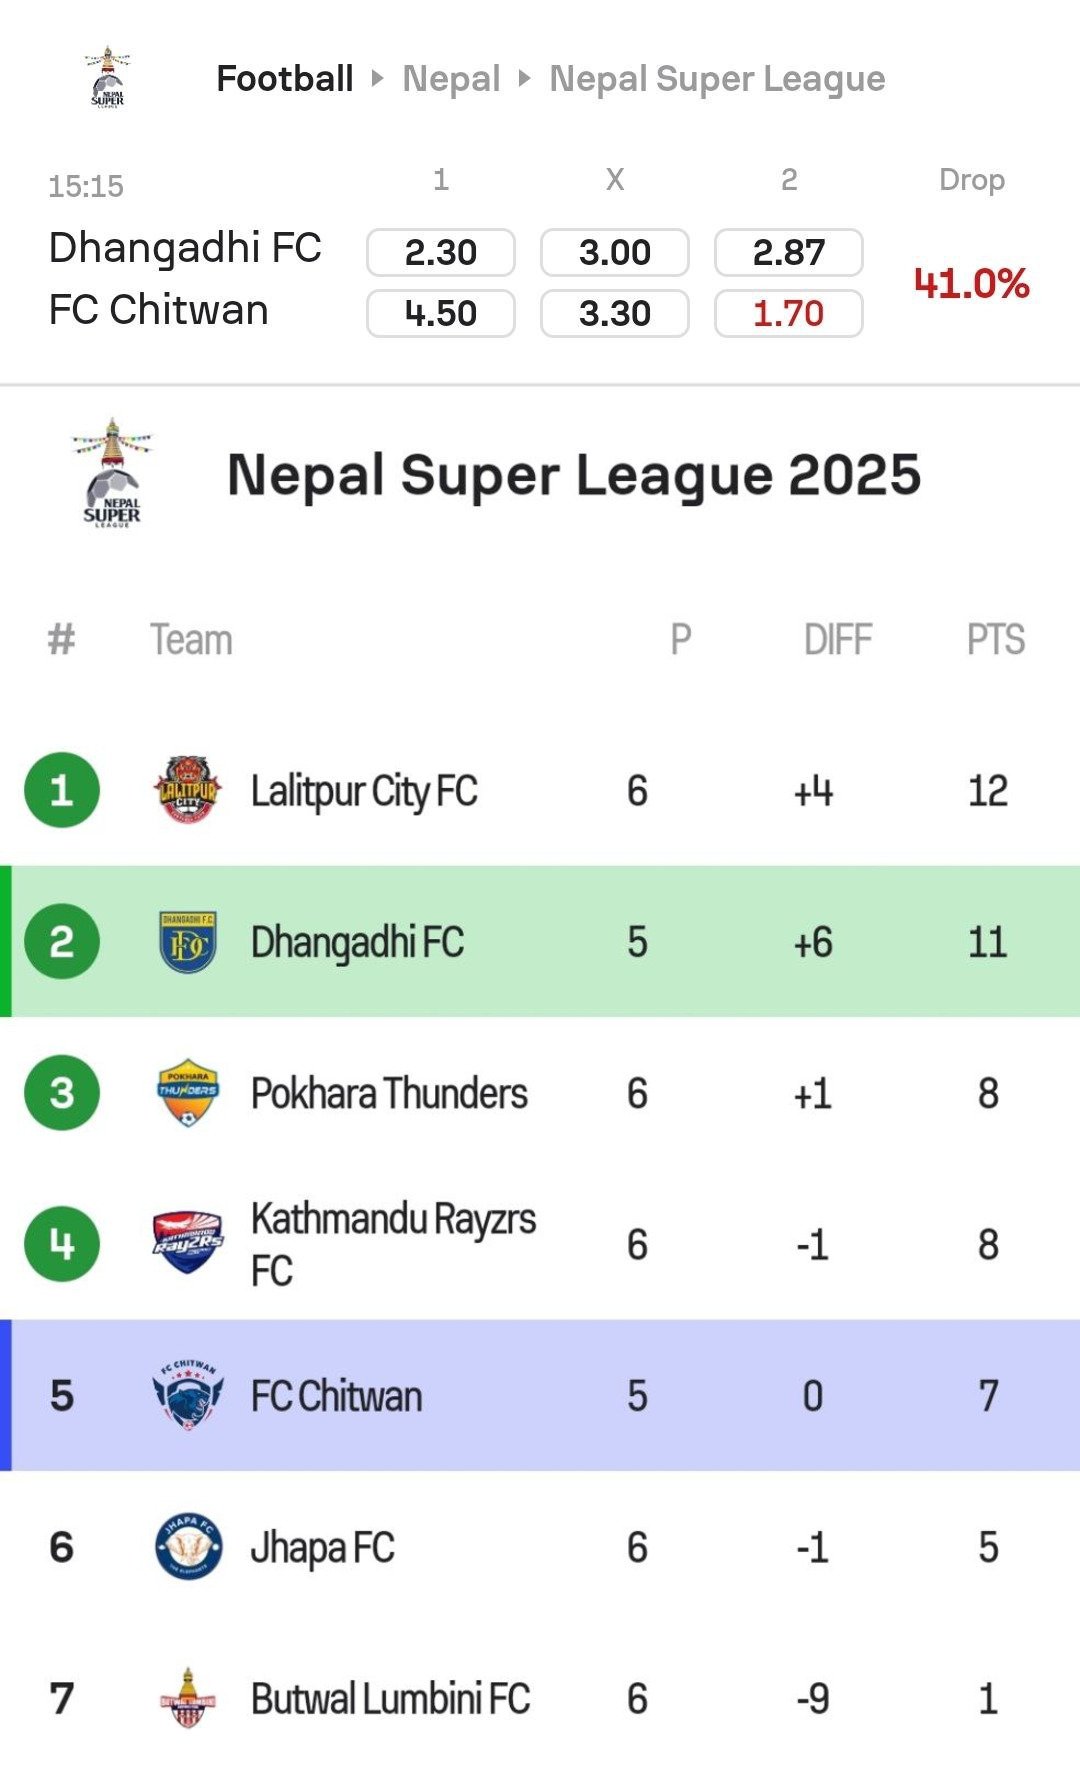Click the Kathmandu Rayzrs FC crest
This screenshot has width=1080, height=1781.
[x=187, y=1243]
